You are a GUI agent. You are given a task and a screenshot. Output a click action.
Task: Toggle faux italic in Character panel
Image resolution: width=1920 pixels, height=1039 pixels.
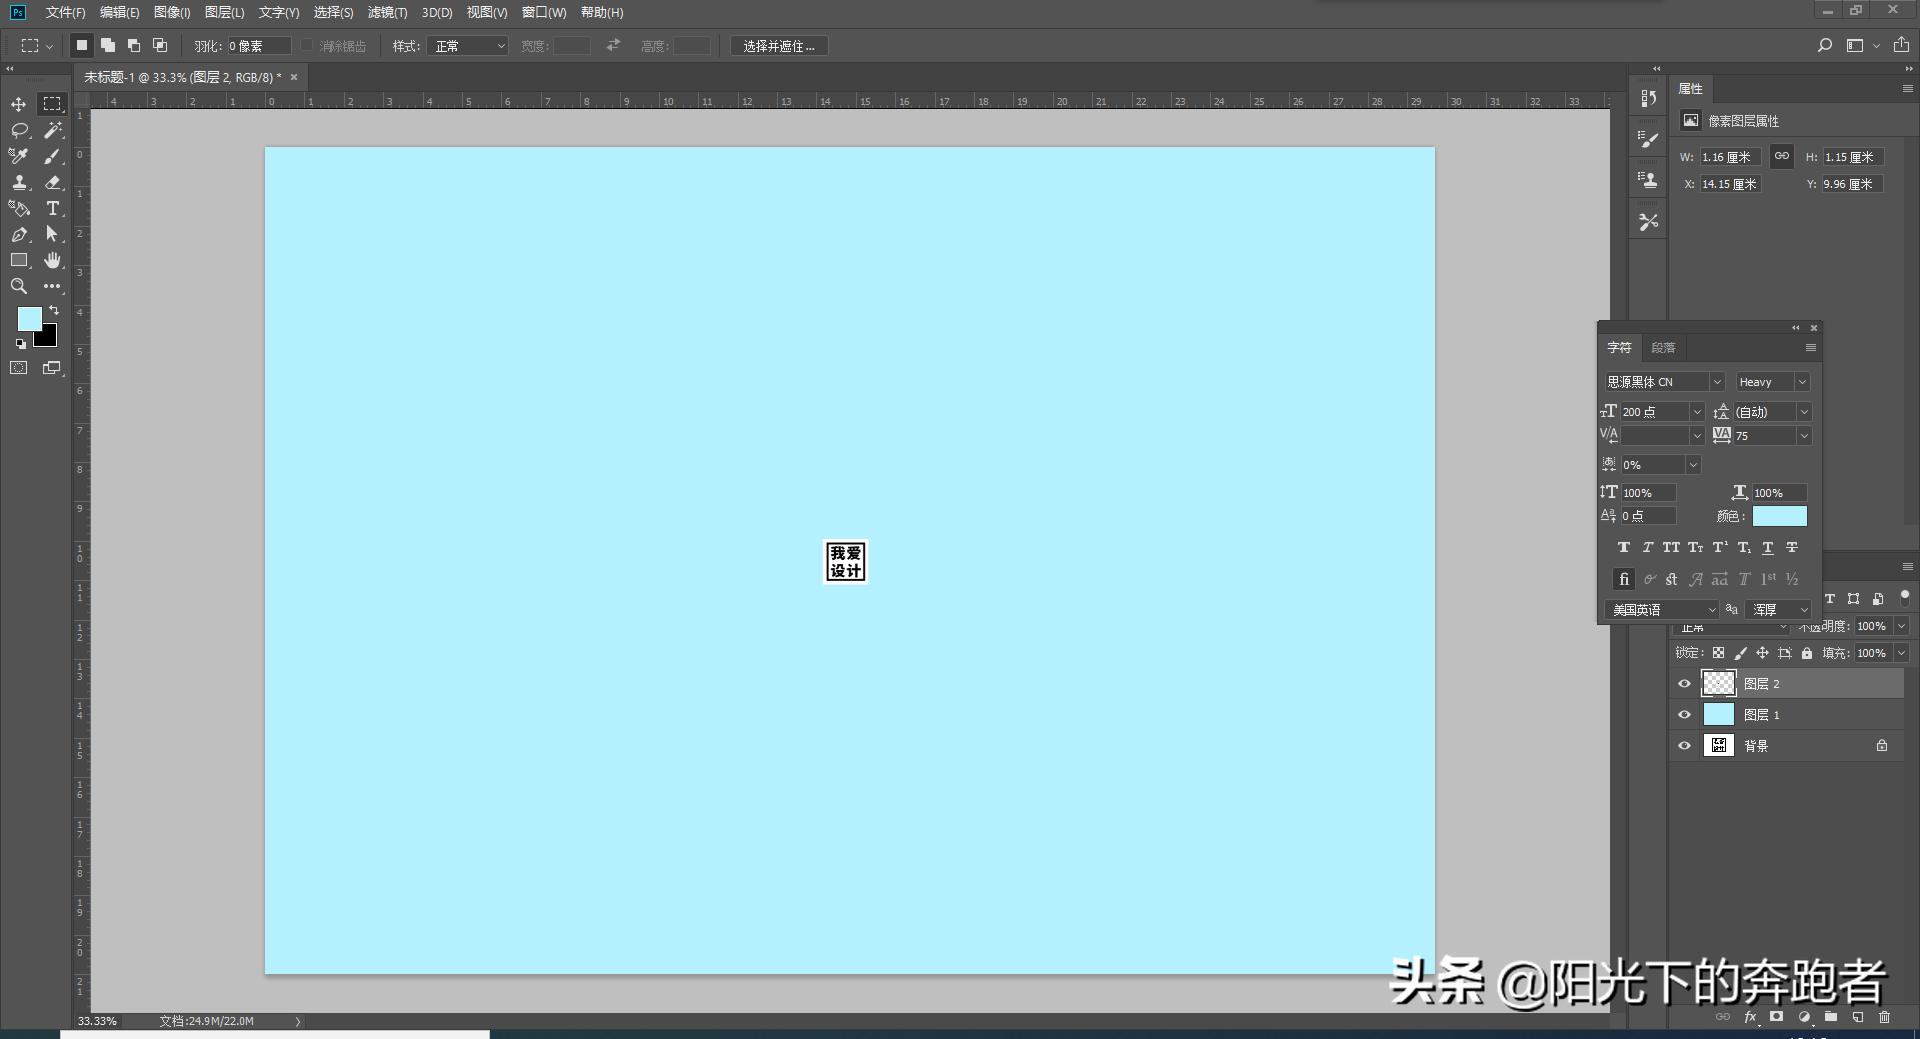1648,548
